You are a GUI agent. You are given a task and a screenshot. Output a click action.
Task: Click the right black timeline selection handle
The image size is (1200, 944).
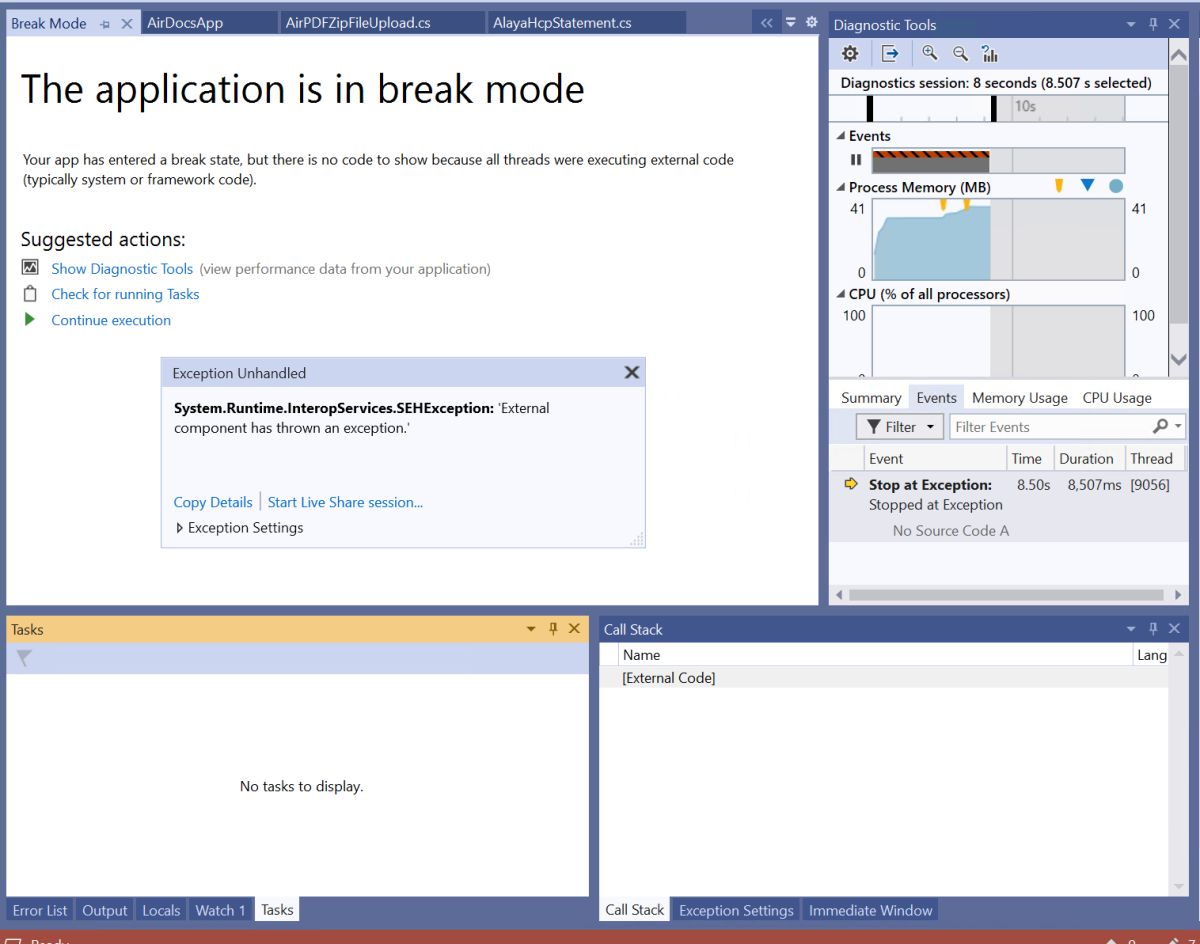click(x=993, y=108)
